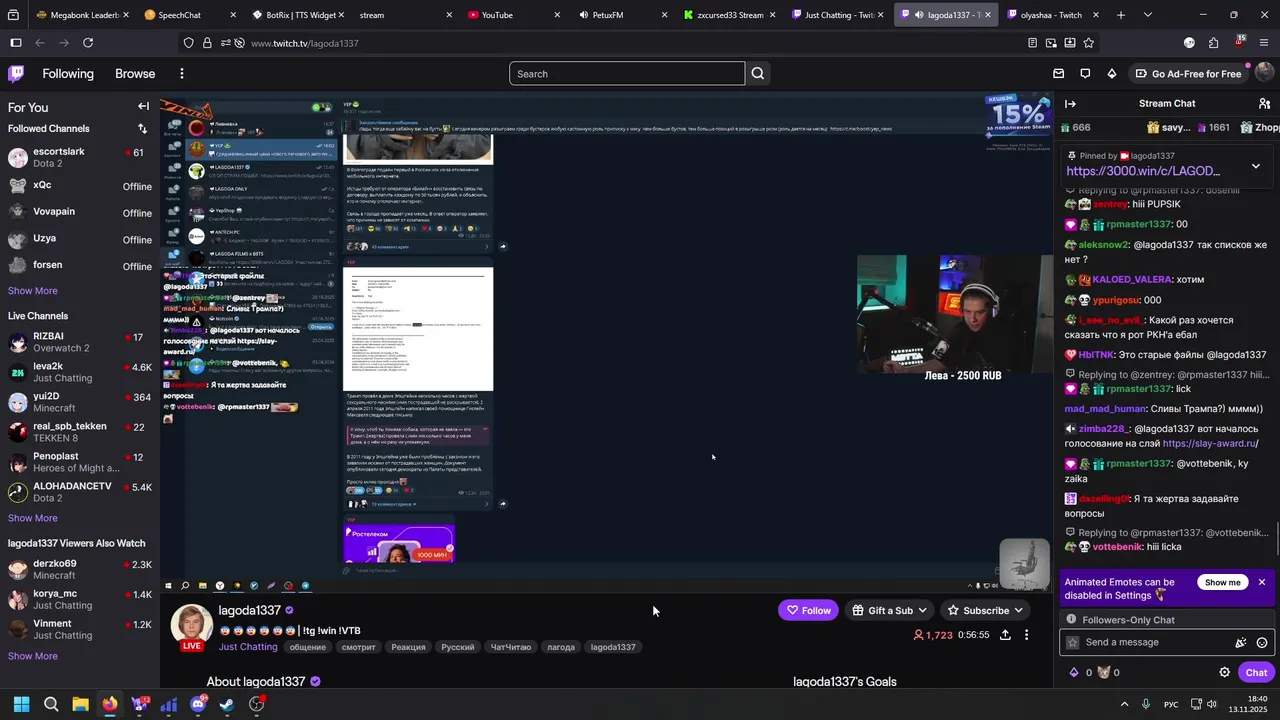Open the Subscribe dropdown arrow
This screenshot has height=720, width=1280.
[x=1018, y=610]
